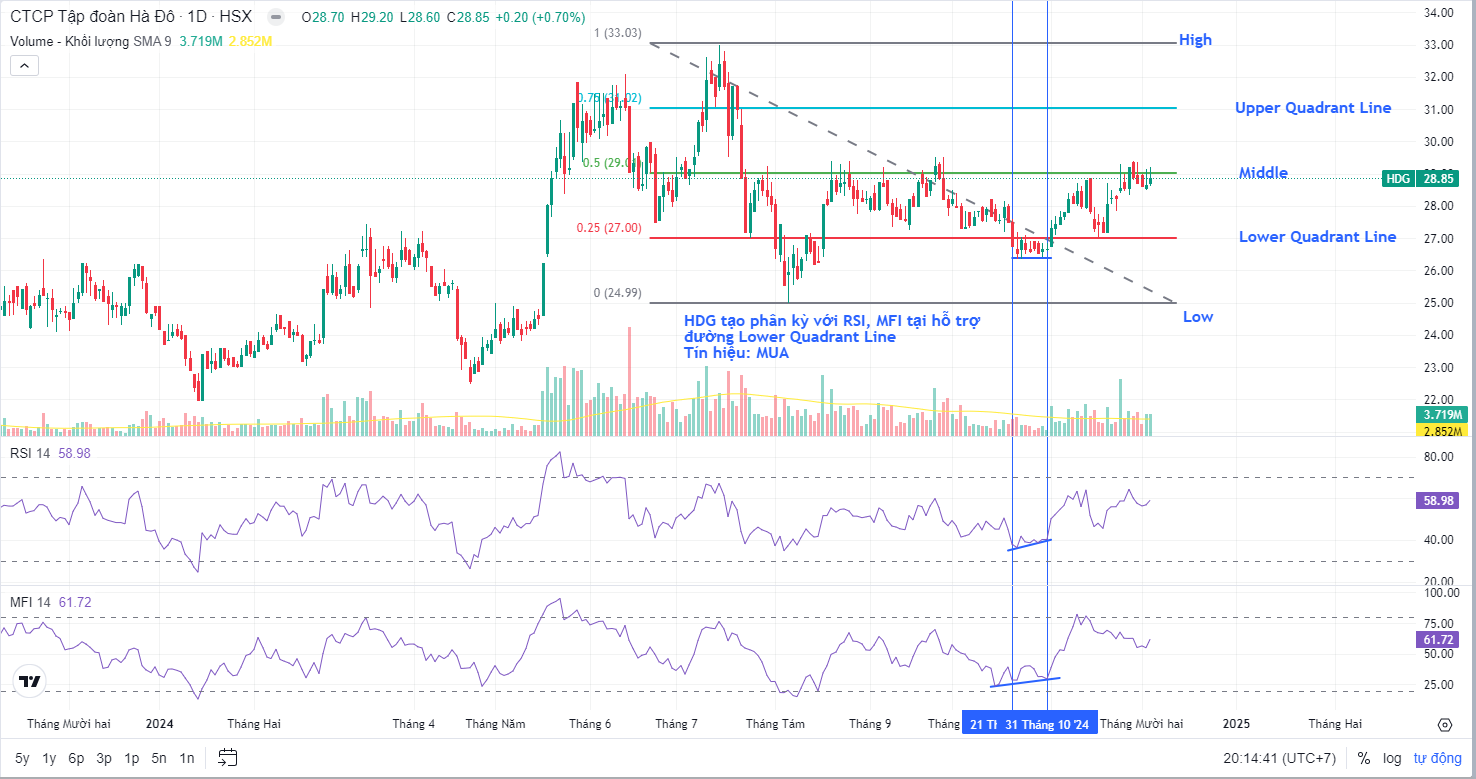Select the 5n time range
The image size is (1476, 779).
click(159, 758)
